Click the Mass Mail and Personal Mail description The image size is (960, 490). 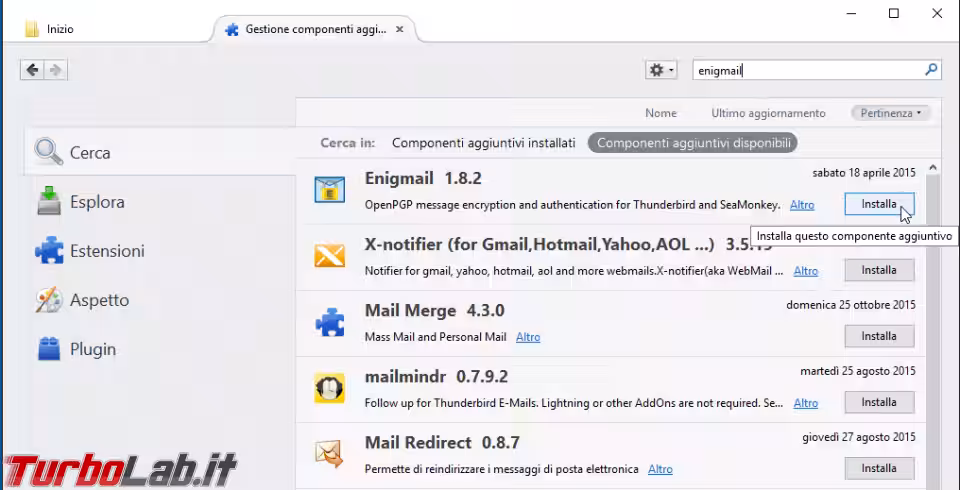[435, 337]
